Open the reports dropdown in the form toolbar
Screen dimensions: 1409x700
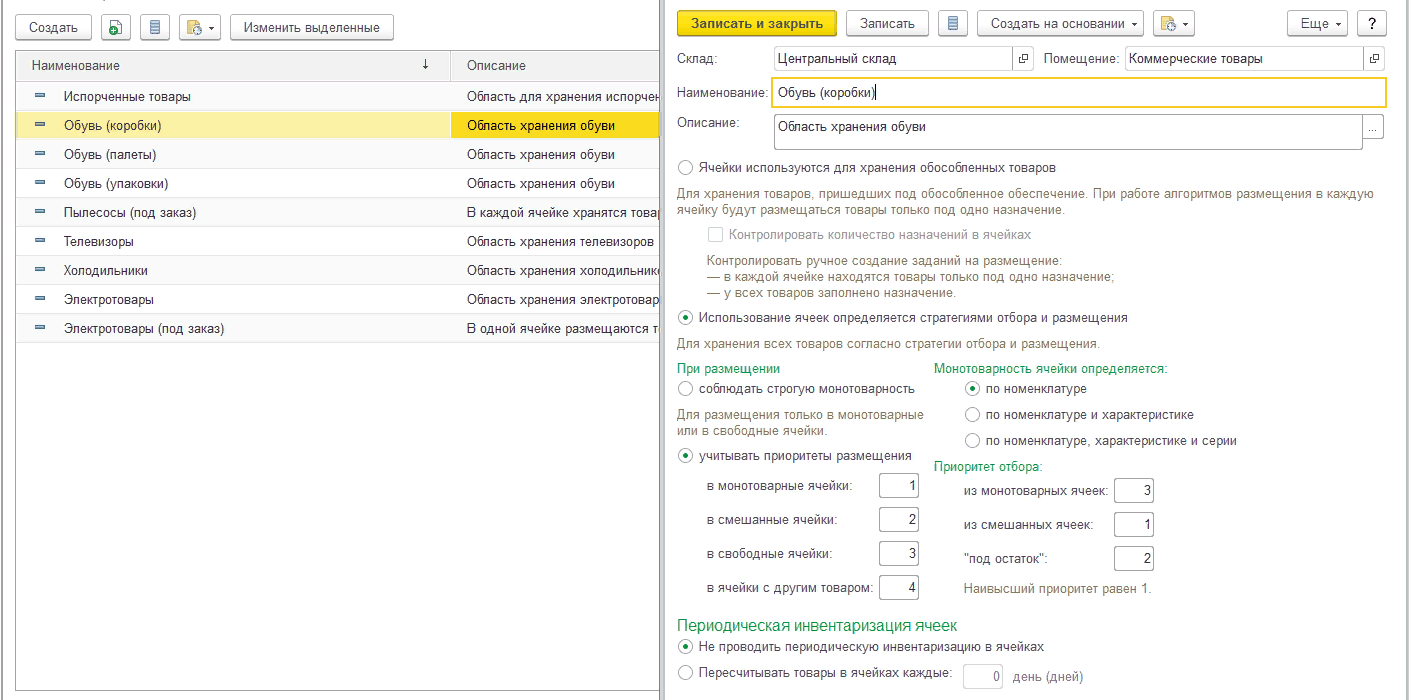[x=1173, y=24]
